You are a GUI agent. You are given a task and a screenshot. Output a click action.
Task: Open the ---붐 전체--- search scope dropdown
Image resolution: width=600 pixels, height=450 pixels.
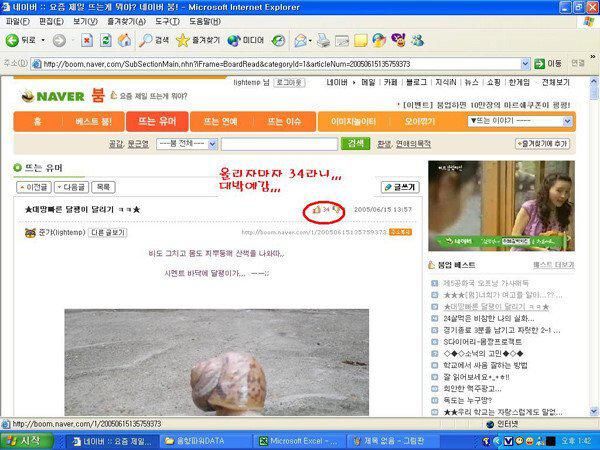[187, 144]
